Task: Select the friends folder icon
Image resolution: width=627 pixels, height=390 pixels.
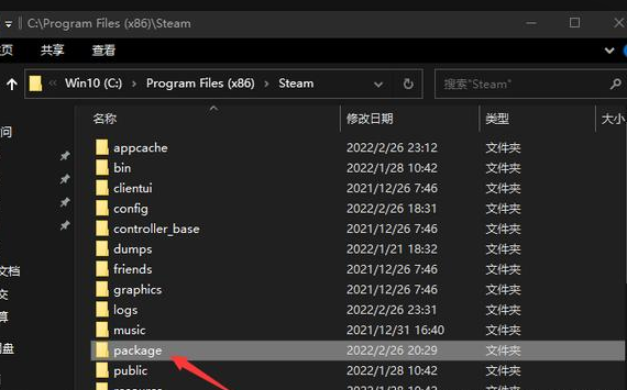Action: (x=102, y=269)
